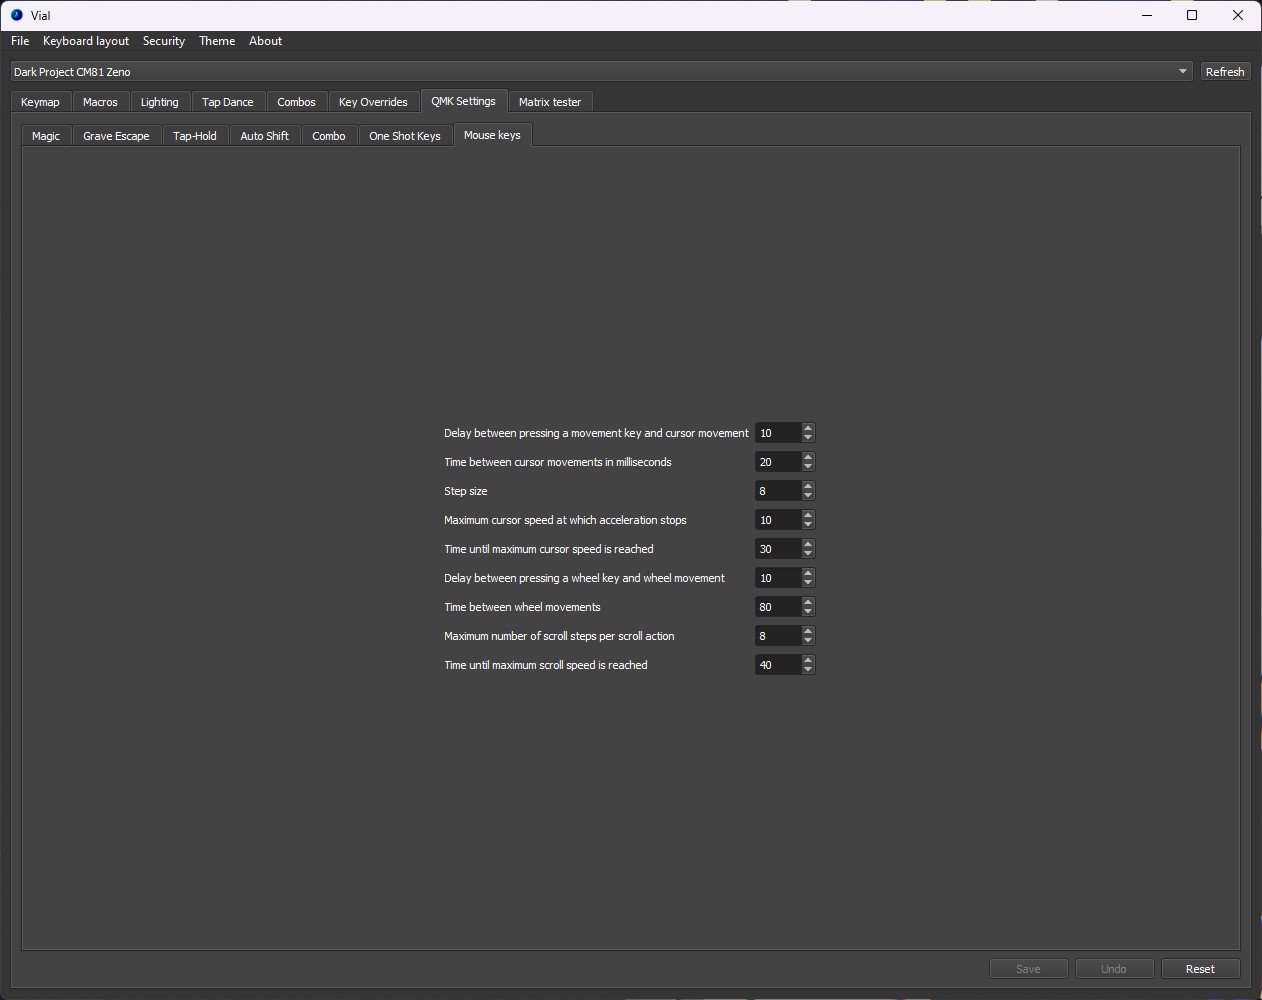The width and height of the screenshot is (1262, 1000).
Task: Increase maximum cursor speed value
Action: coord(808,515)
